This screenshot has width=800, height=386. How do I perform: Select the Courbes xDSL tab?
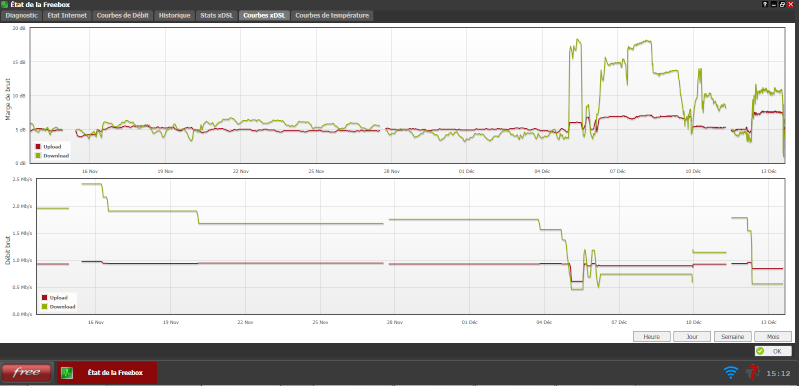tap(265, 15)
